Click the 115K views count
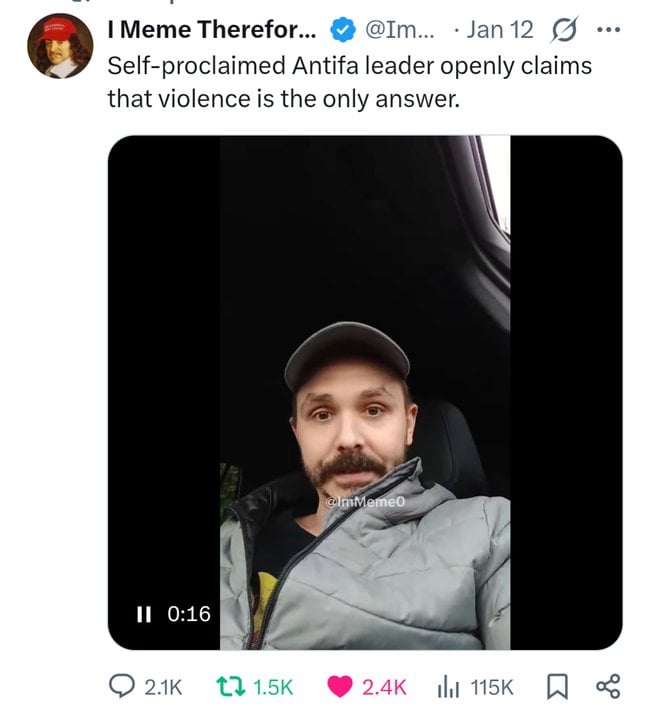The image size is (651, 720). click(x=491, y=687)
